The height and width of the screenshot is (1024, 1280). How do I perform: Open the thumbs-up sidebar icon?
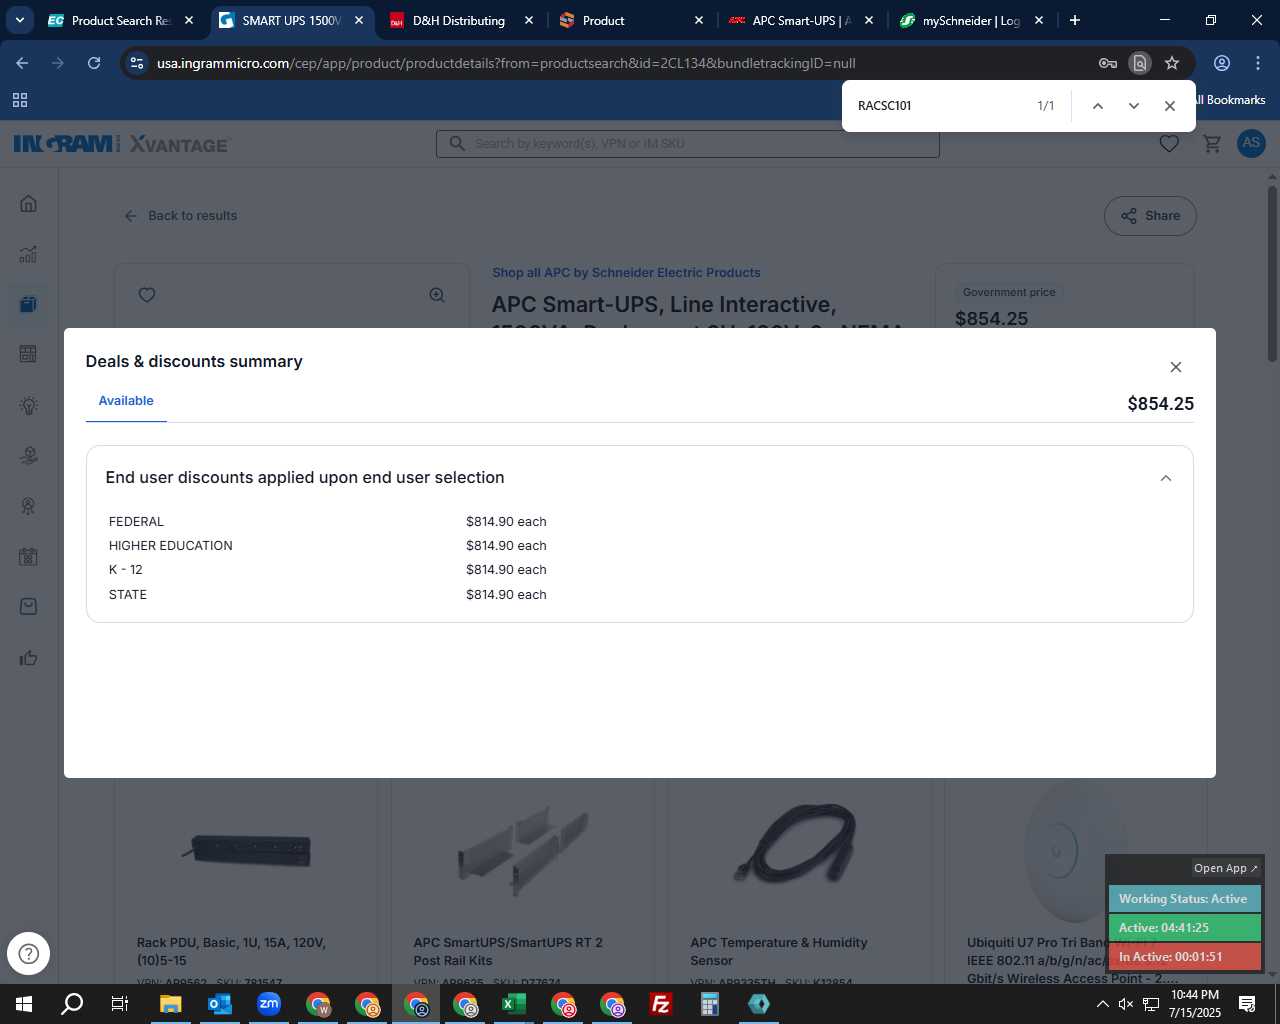coord(29,658)
